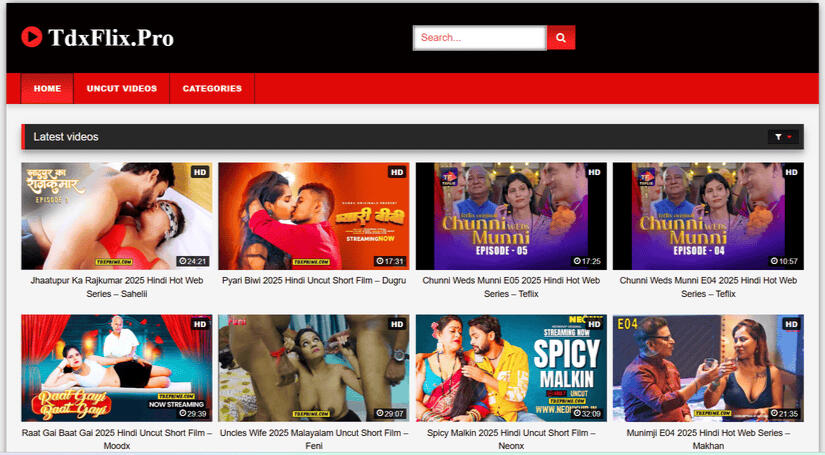Screen dimensions: 825x455
Task: Open the HOME tab
Action: pyautogui.click(x=47, y=88)
